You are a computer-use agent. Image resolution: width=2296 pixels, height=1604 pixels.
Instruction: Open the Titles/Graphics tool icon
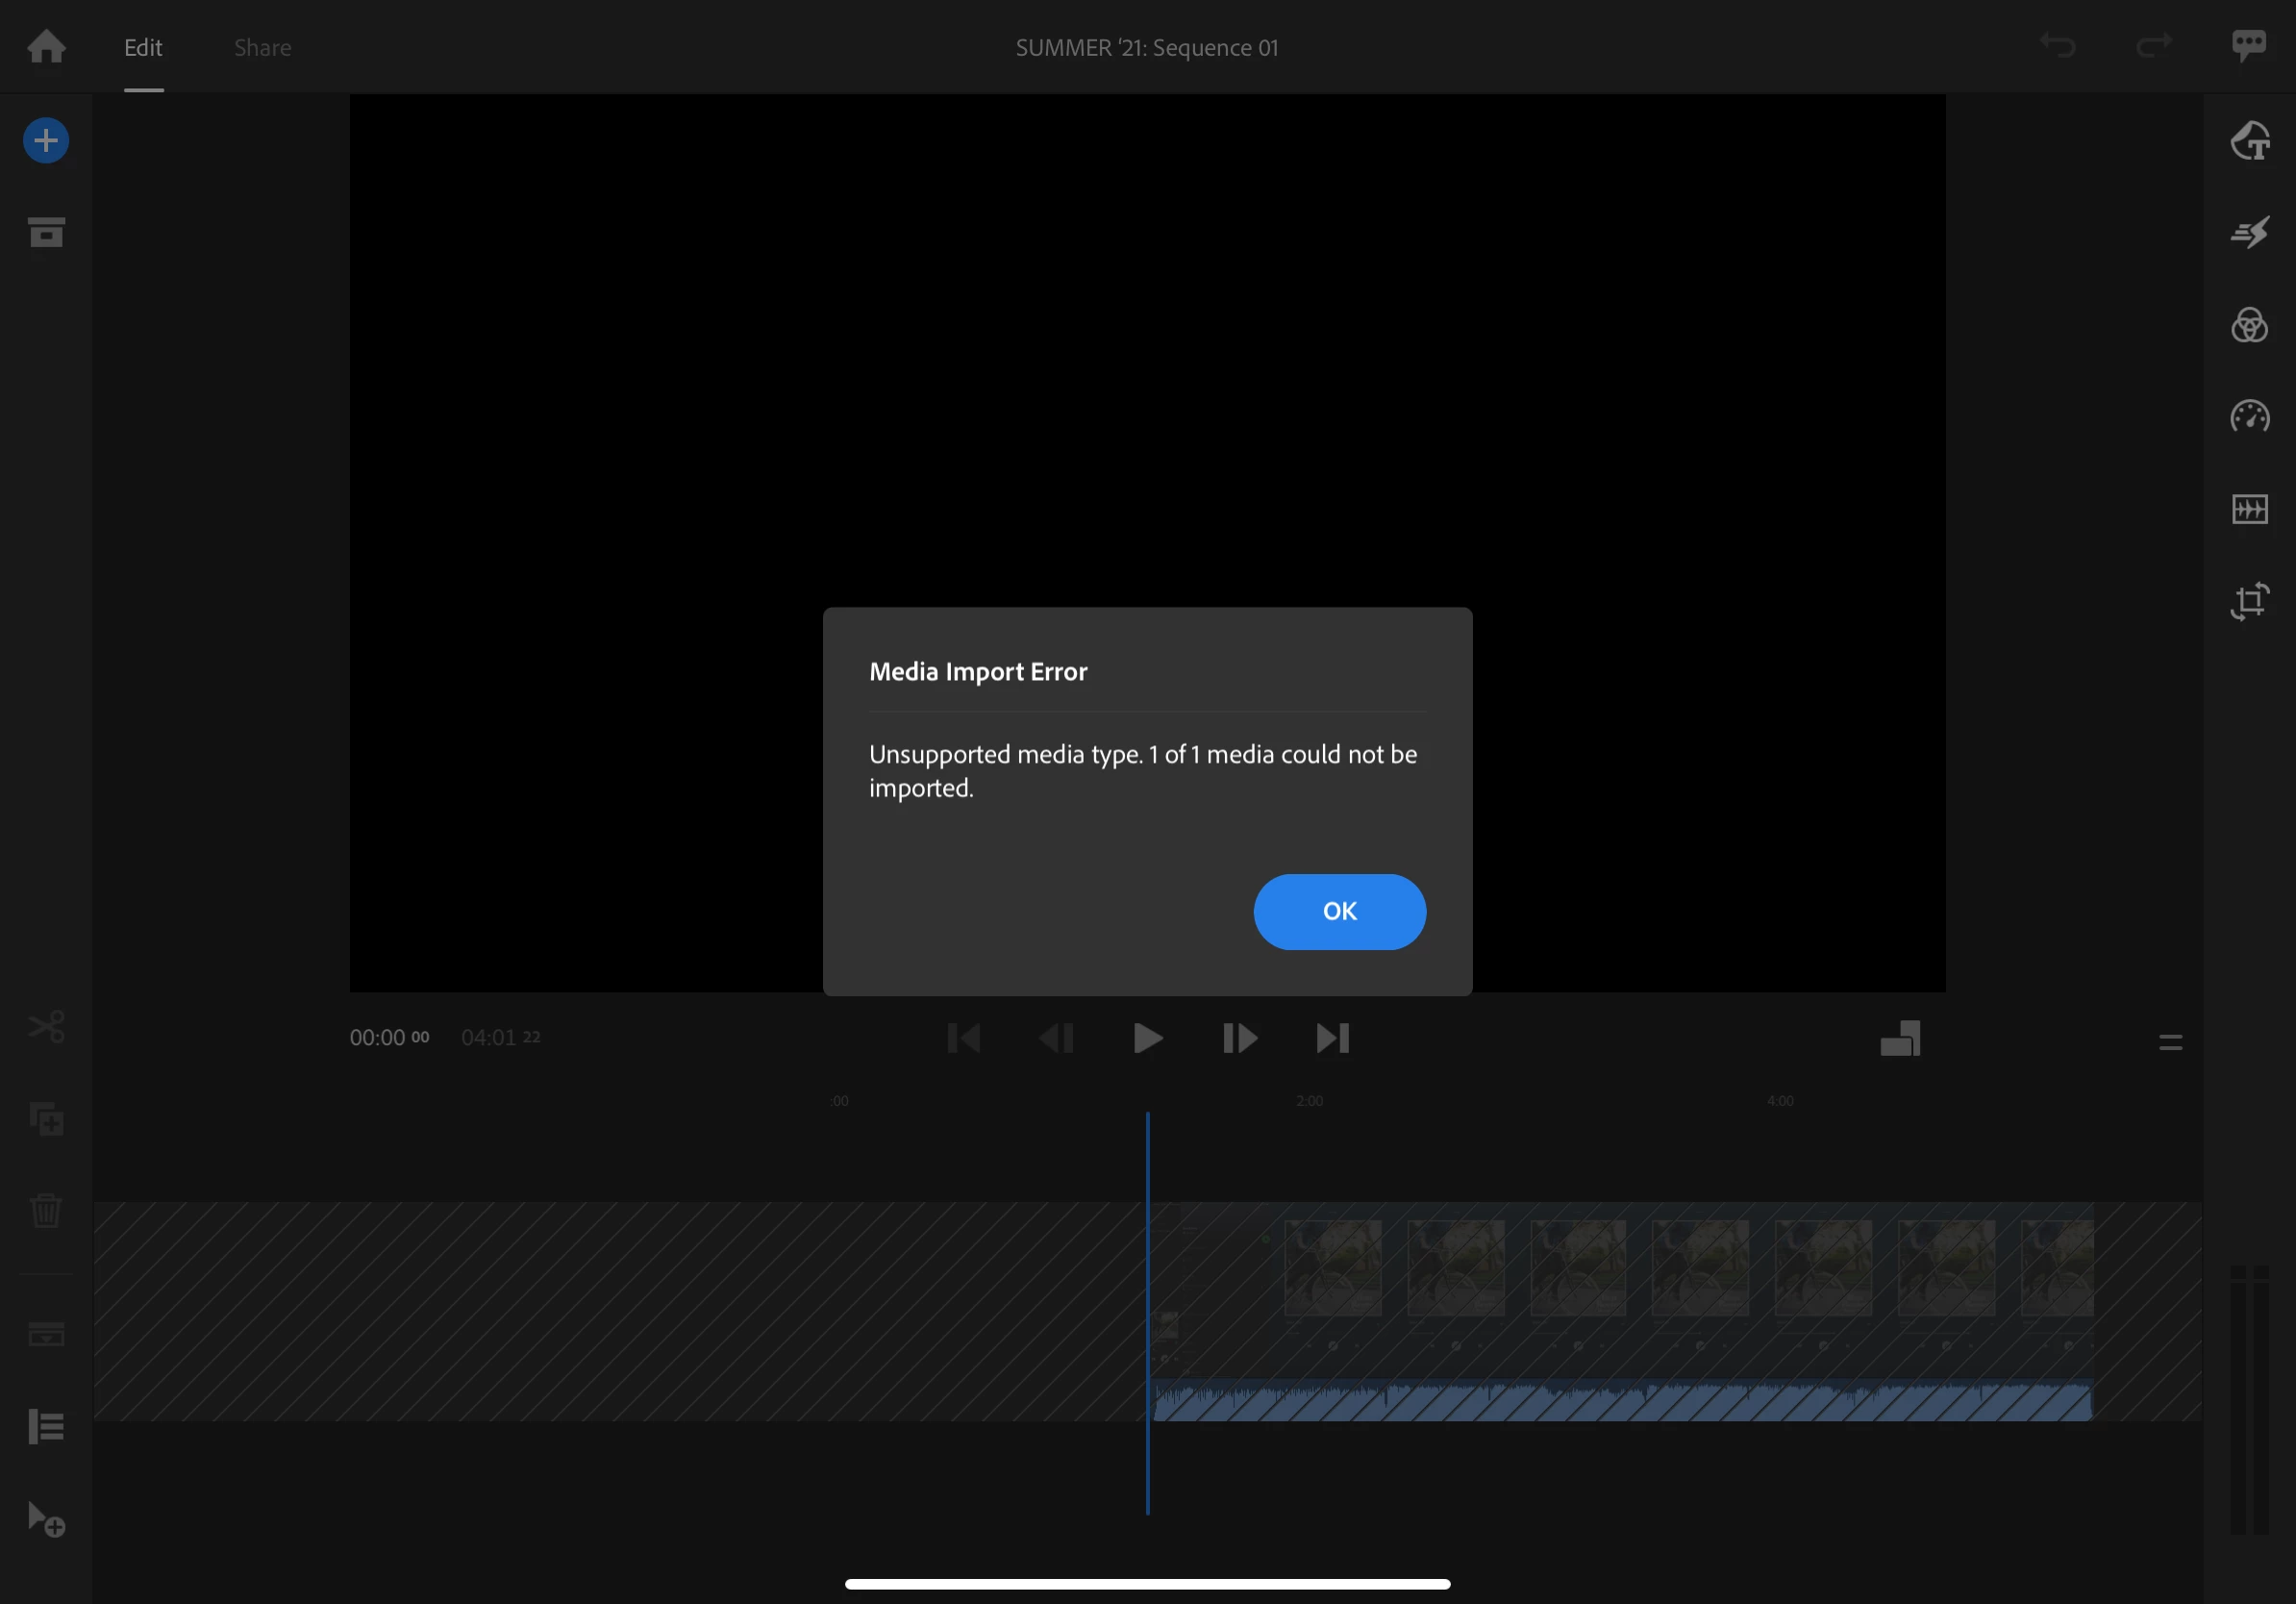(x=2249, y=141)
